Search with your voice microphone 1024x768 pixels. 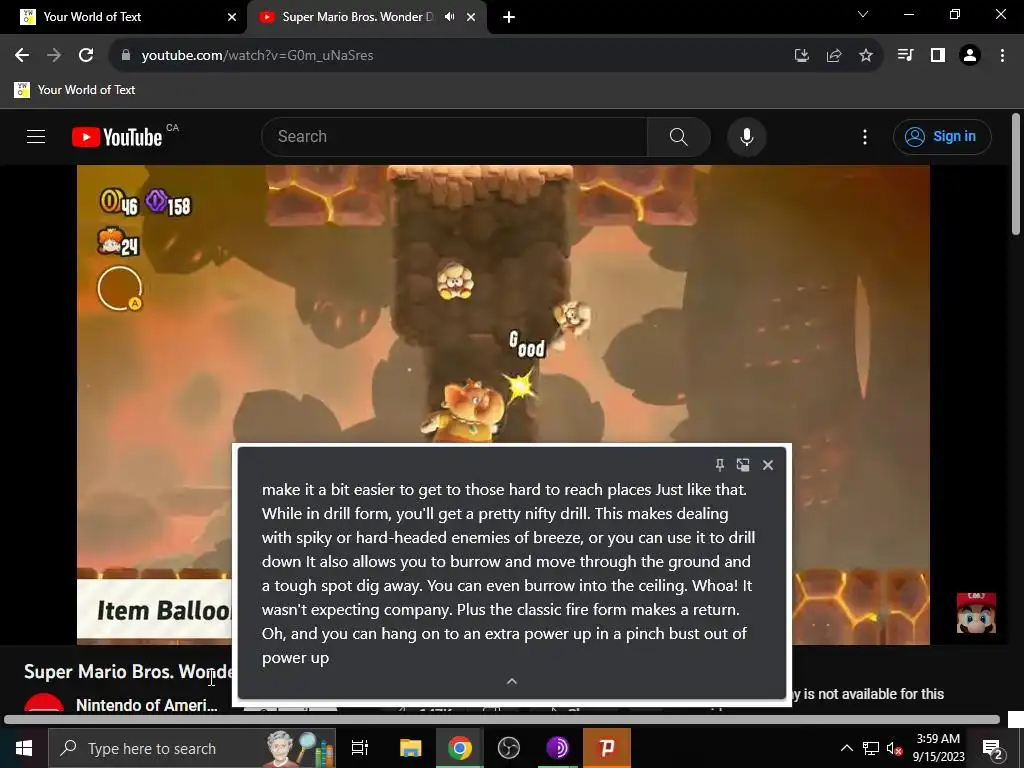(x=747, y=136)
